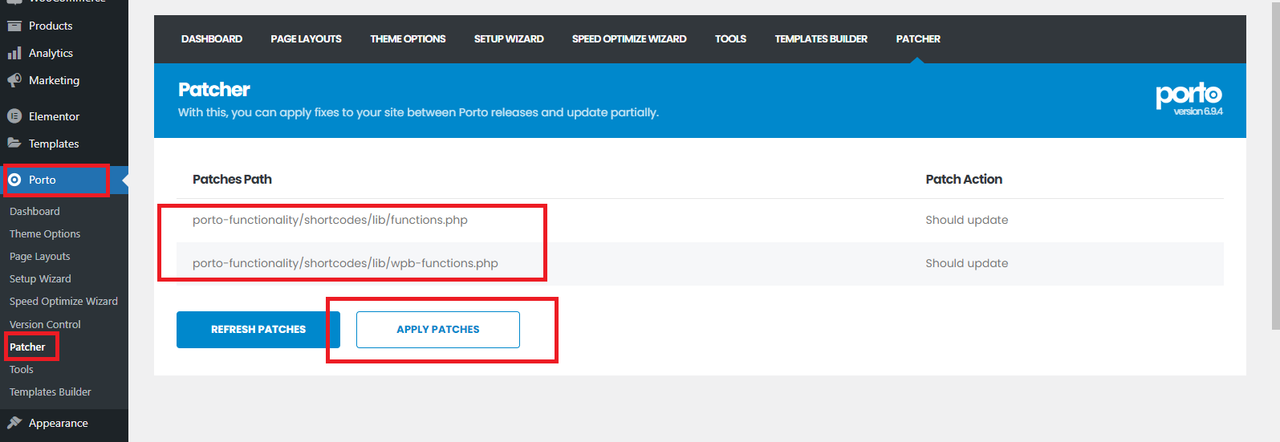The image size is (1280, 442).
Task: Click the Patcher description sentence
Action: point(418,113)
